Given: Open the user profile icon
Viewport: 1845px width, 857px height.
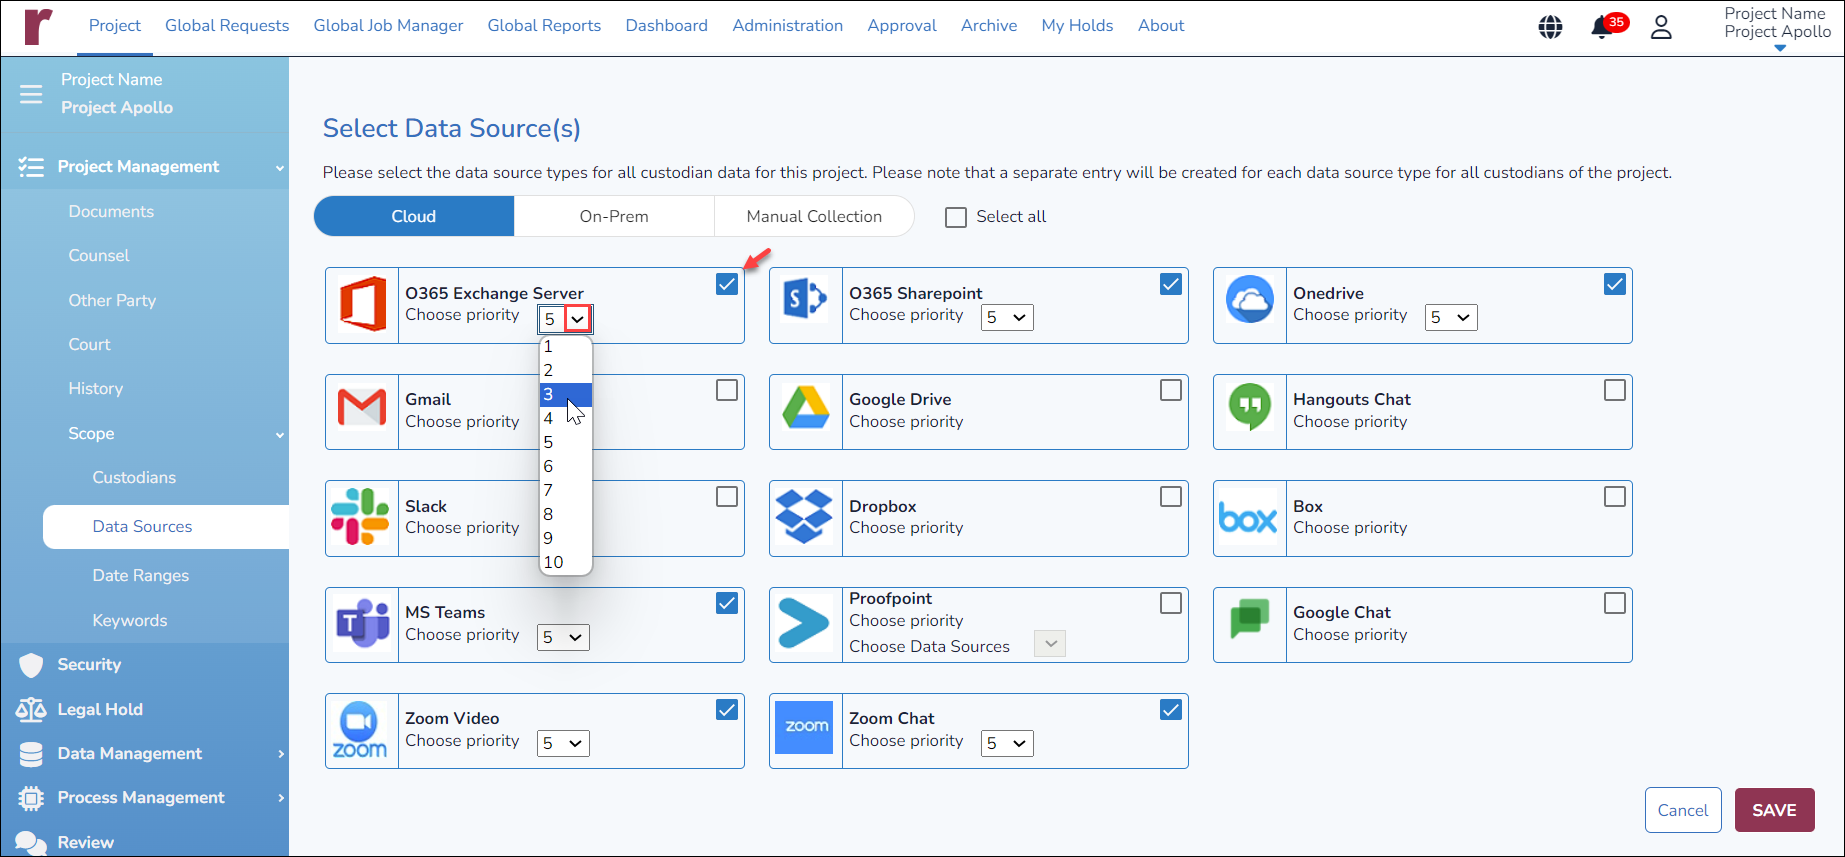Looking at the screenshot, I should [x=1661, y=27].
